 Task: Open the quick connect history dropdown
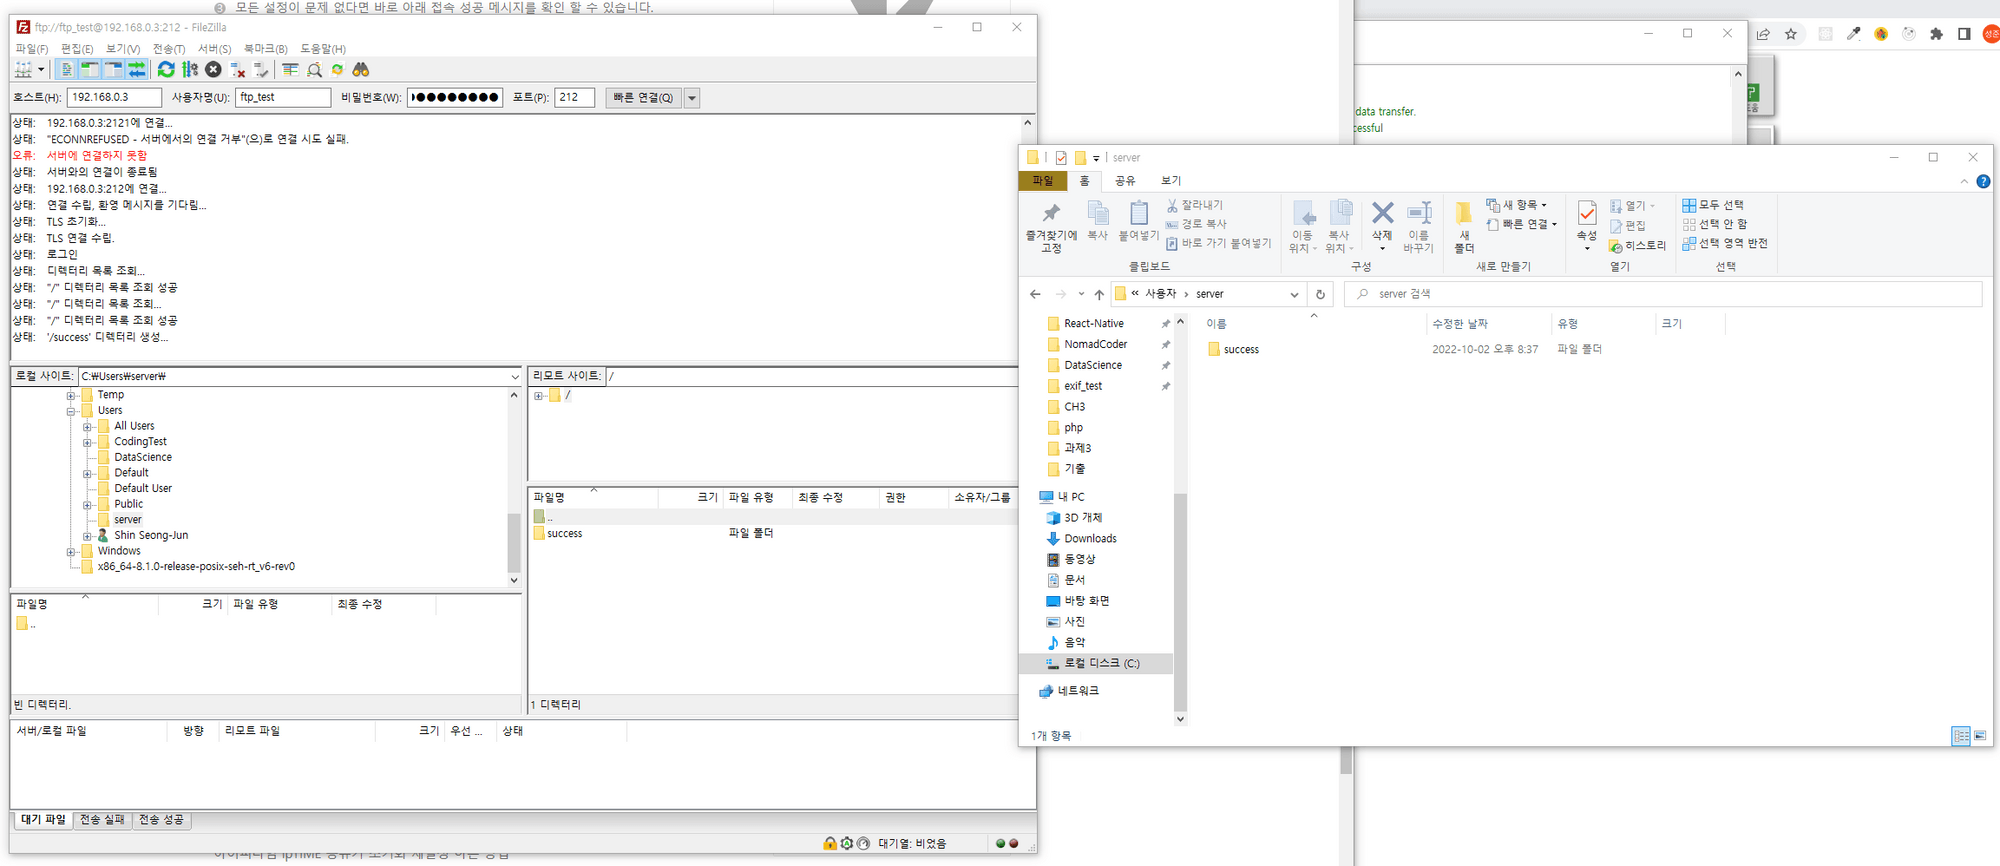(692, 98)
